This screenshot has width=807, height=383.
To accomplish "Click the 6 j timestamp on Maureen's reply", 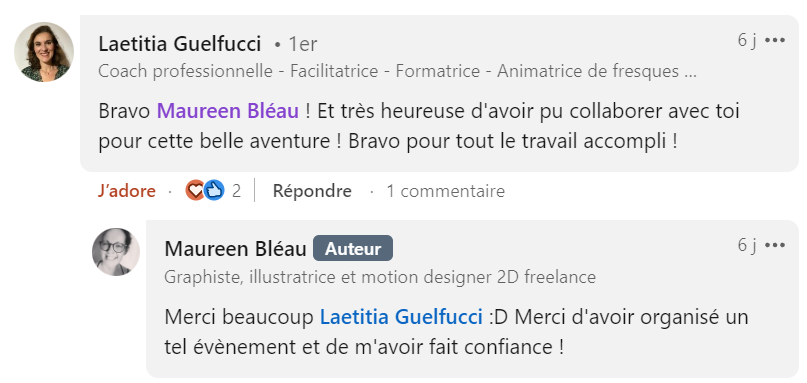I will pyautogui.click(x=747, y=246).
